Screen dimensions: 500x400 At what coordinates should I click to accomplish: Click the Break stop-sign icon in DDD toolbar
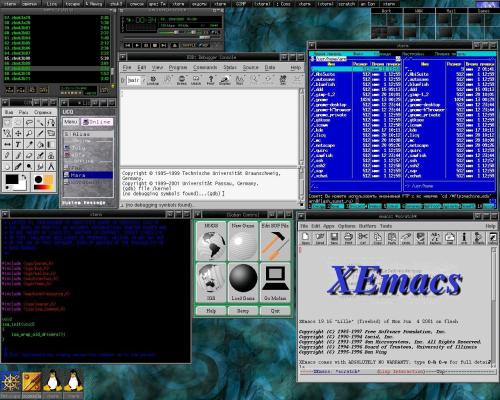pyautogui.click(x=182, y=80)
